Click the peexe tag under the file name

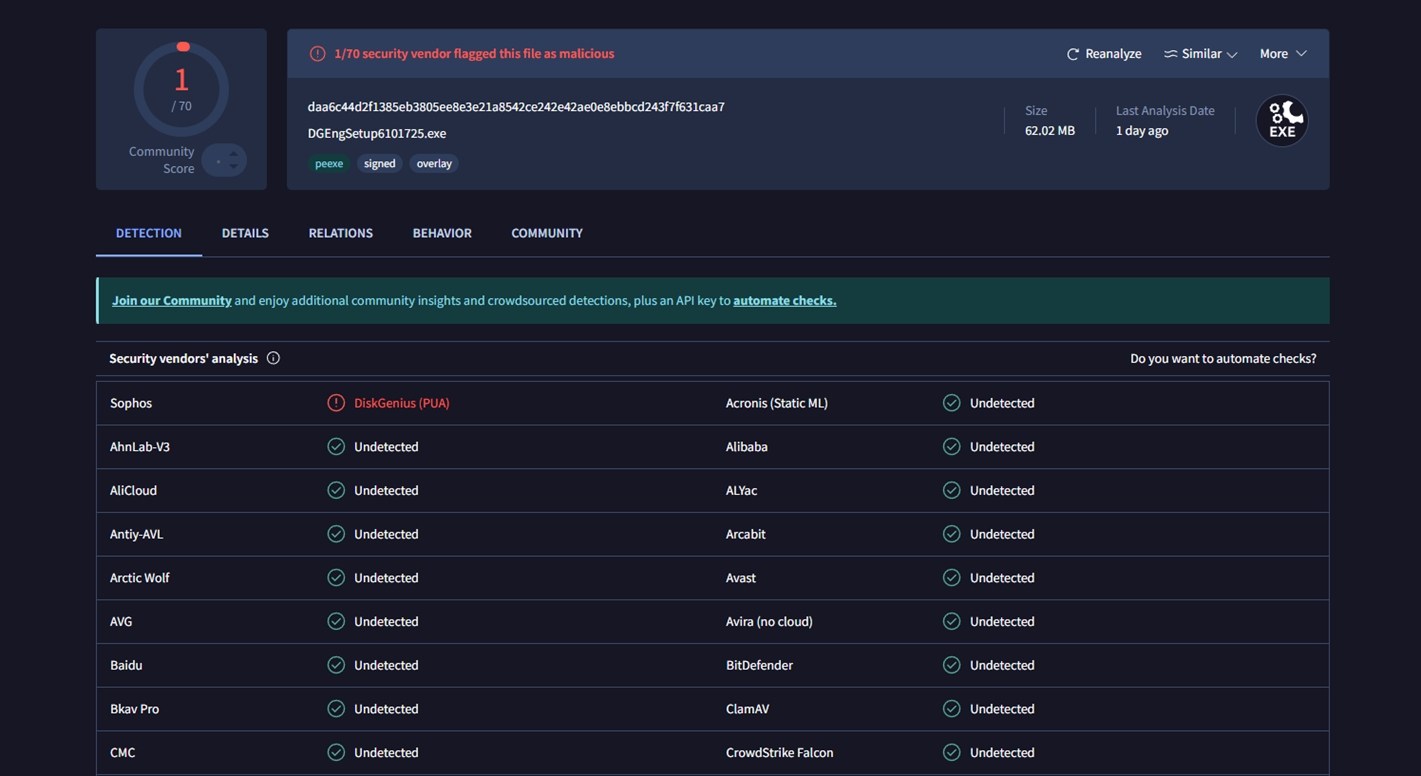(329, 163)
